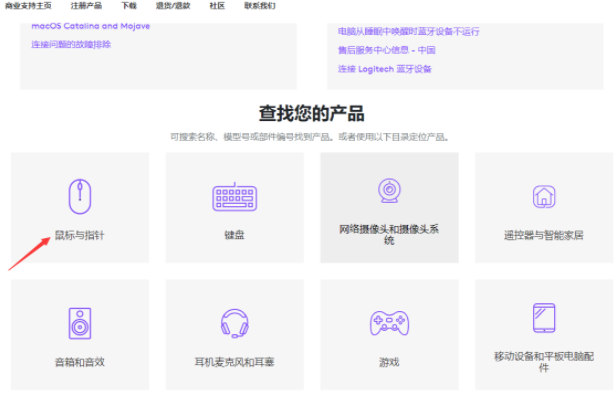The width and height of the screenshot is (616, 395).
Task: Click 联系我们 in the top menu
Action: [x=260, y=6]
